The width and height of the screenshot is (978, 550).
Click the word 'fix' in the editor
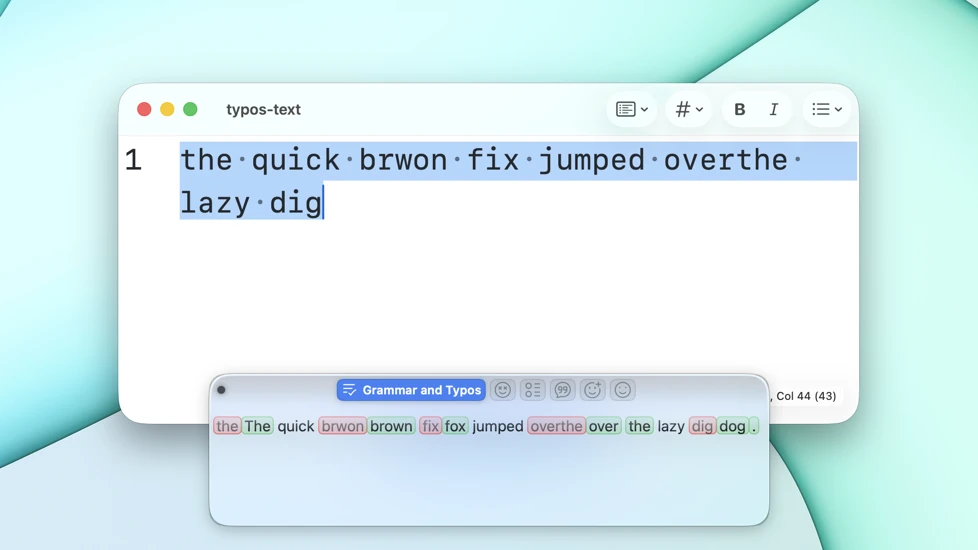point(493,160)
